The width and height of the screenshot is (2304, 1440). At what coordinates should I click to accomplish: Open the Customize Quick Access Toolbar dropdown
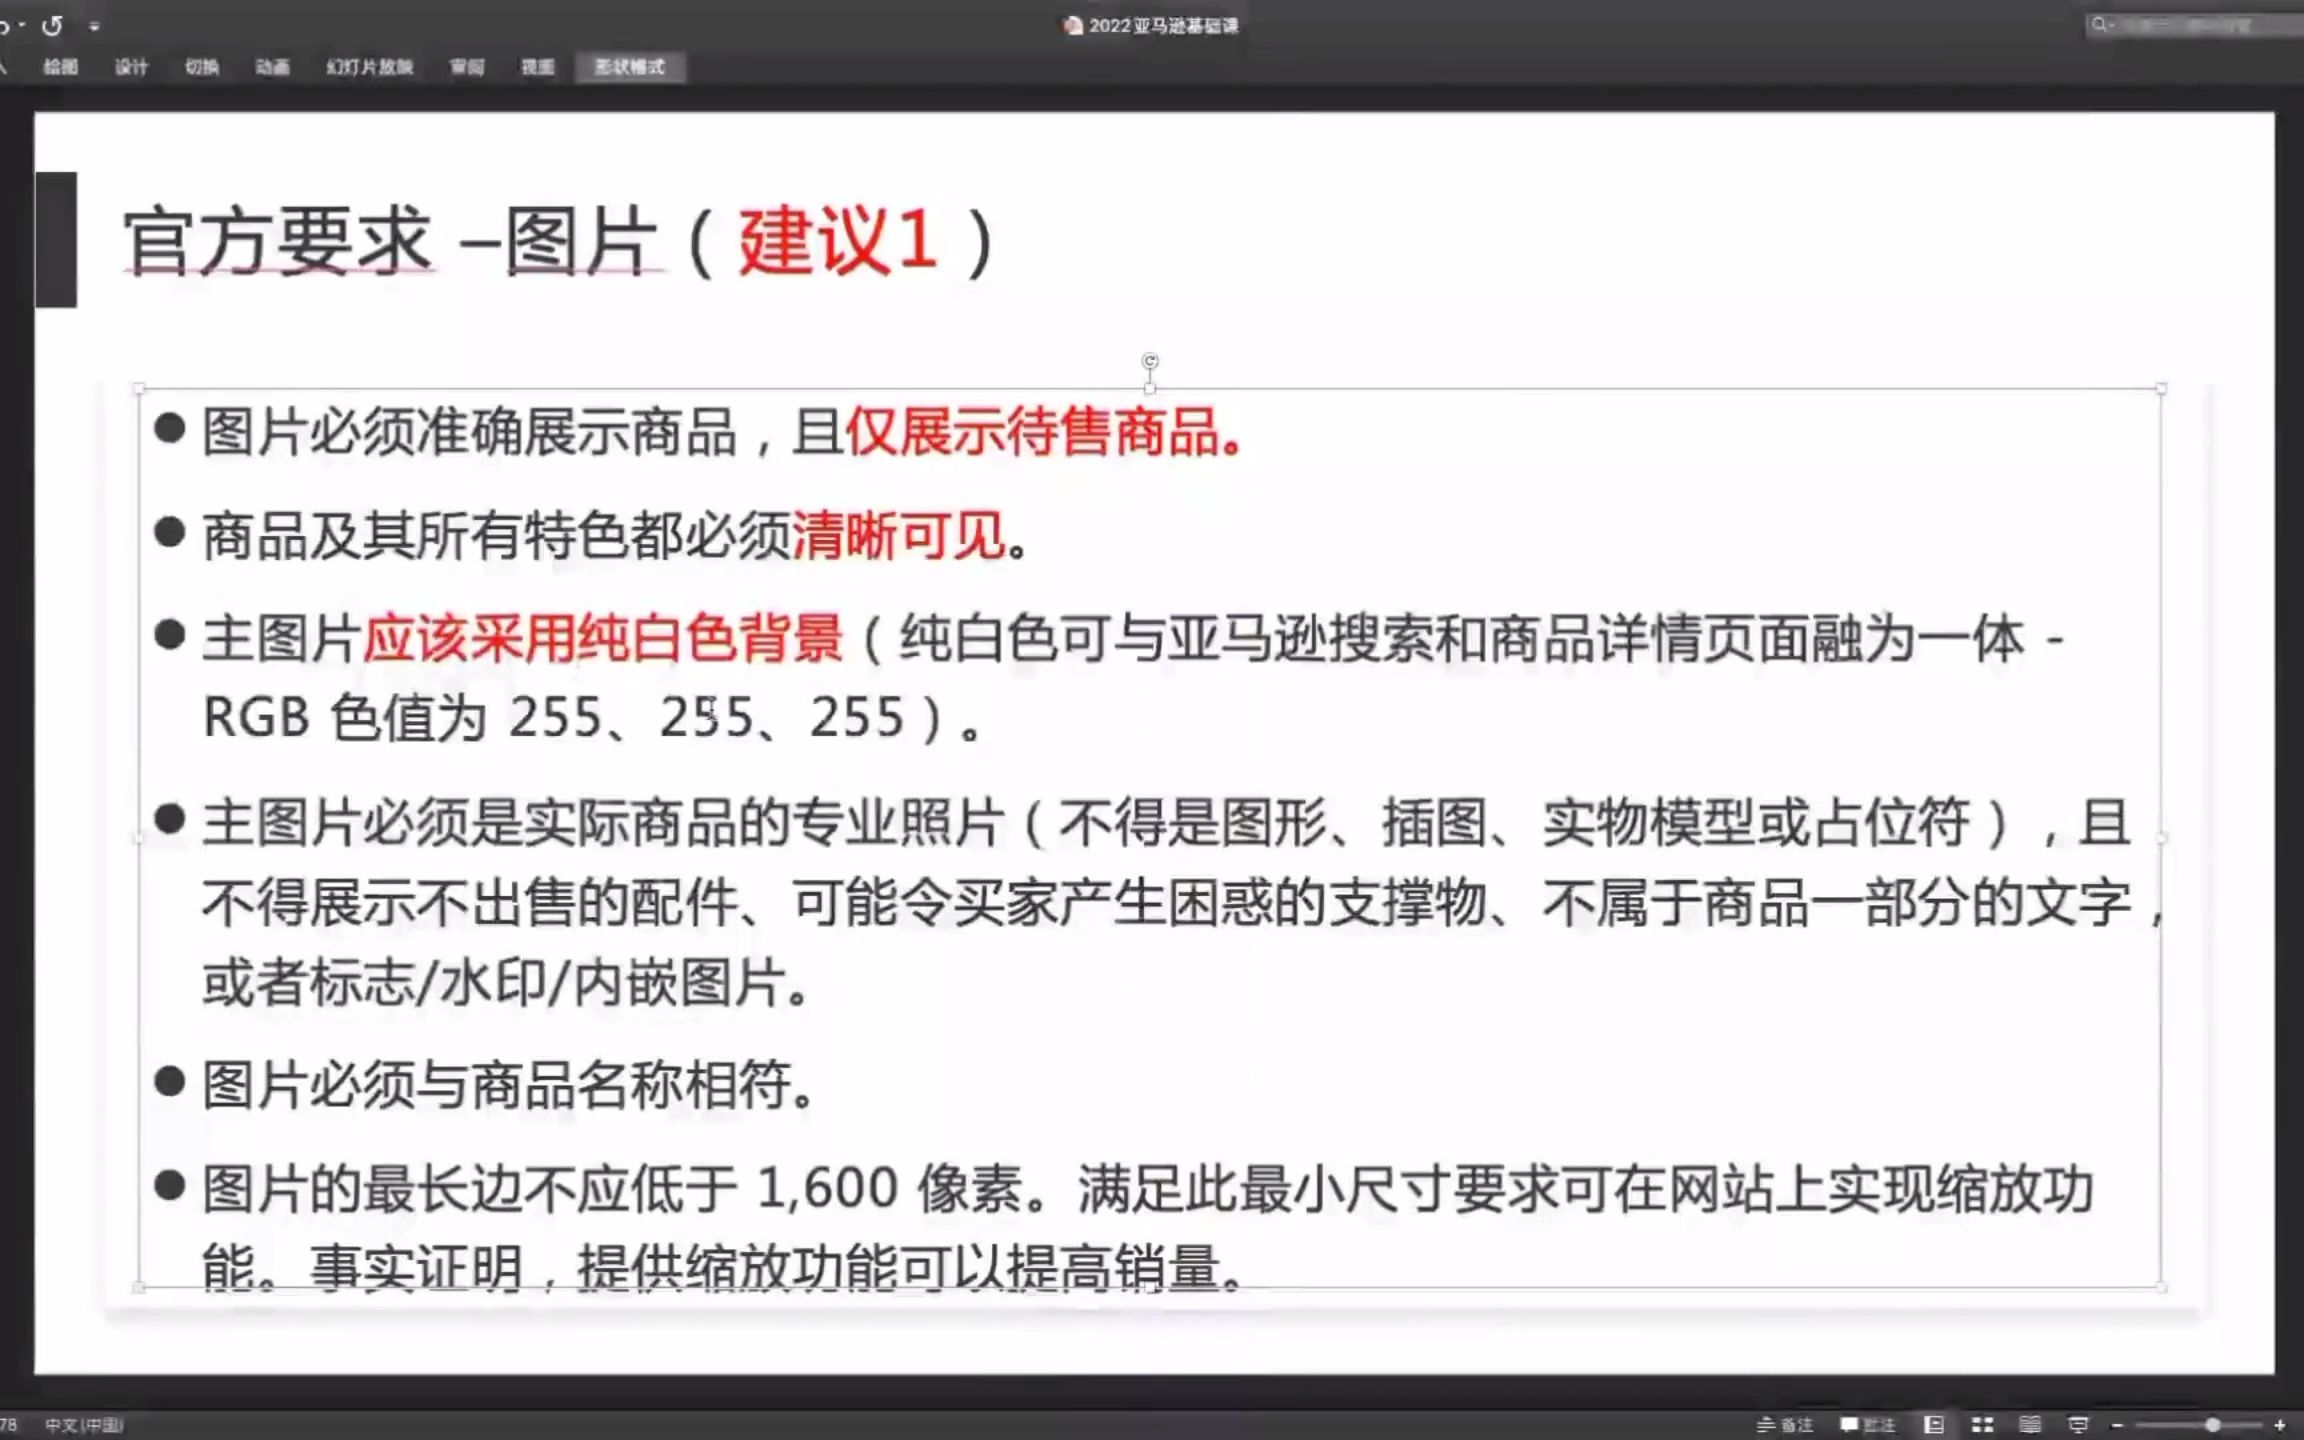tap(94, 27)
